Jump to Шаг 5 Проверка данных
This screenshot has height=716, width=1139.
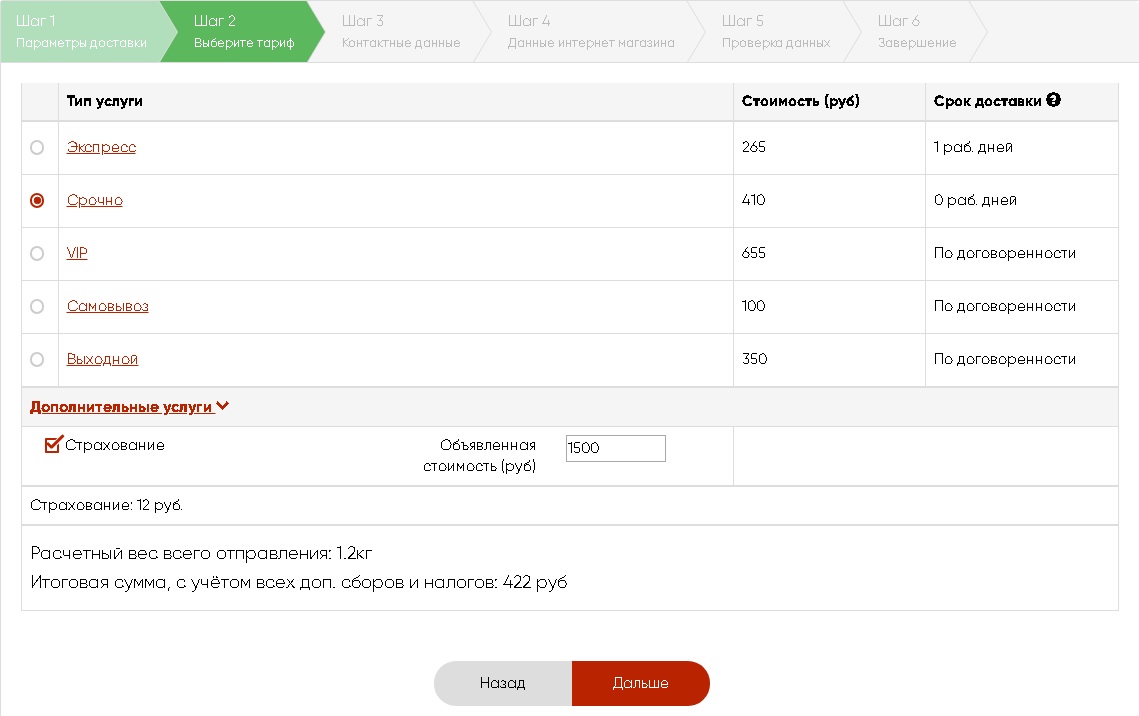point(776,31)
